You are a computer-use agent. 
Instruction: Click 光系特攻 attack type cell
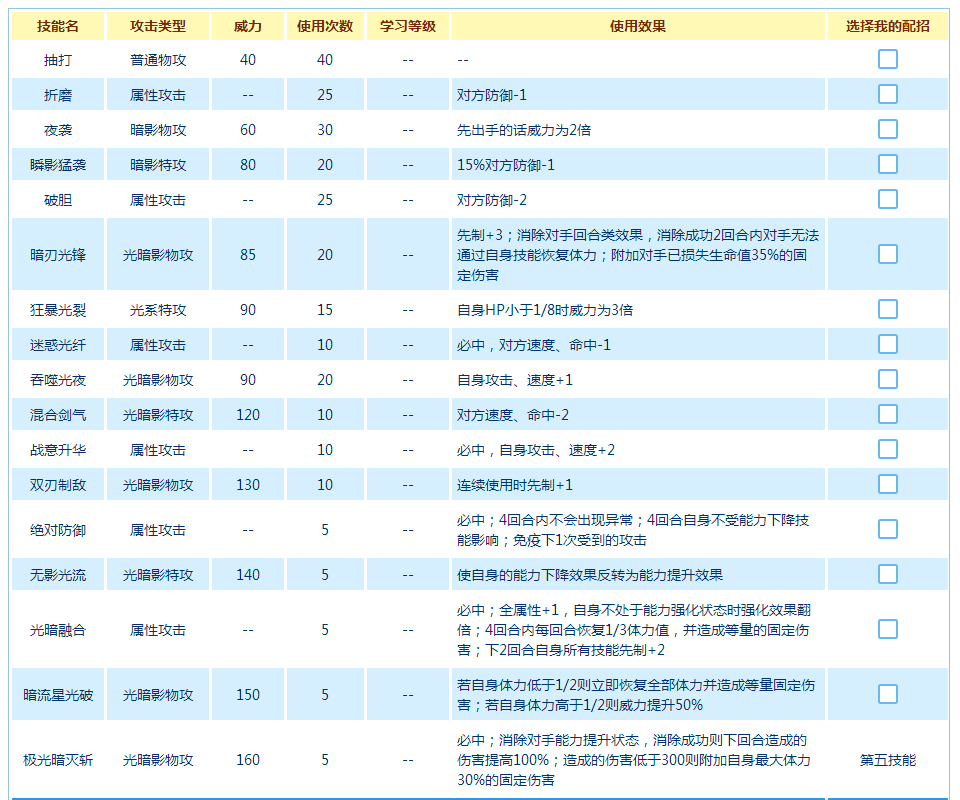click(157, 310)
